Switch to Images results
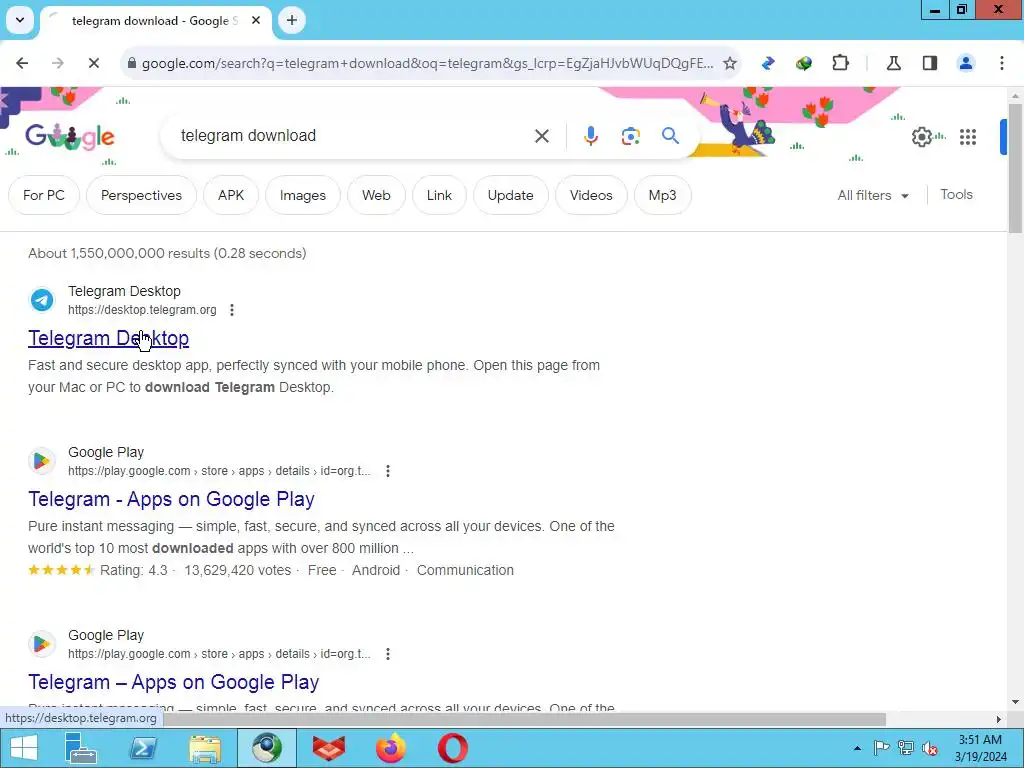The image size is (1024, 768). pyautogui.click(x=302, y=195)
